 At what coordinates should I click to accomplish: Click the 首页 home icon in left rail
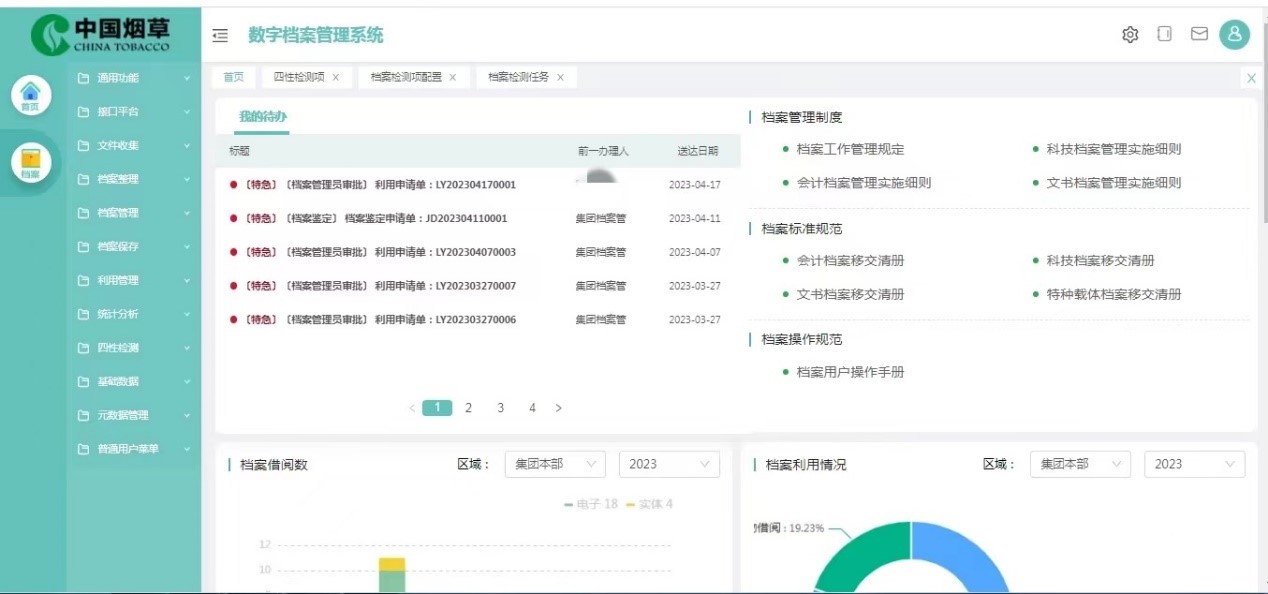pos(30,94)
